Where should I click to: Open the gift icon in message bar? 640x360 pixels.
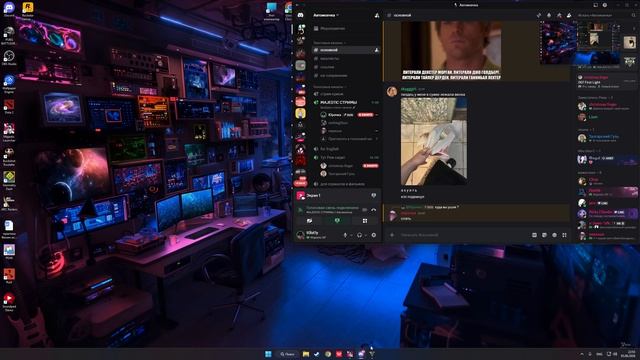[534, 235]
